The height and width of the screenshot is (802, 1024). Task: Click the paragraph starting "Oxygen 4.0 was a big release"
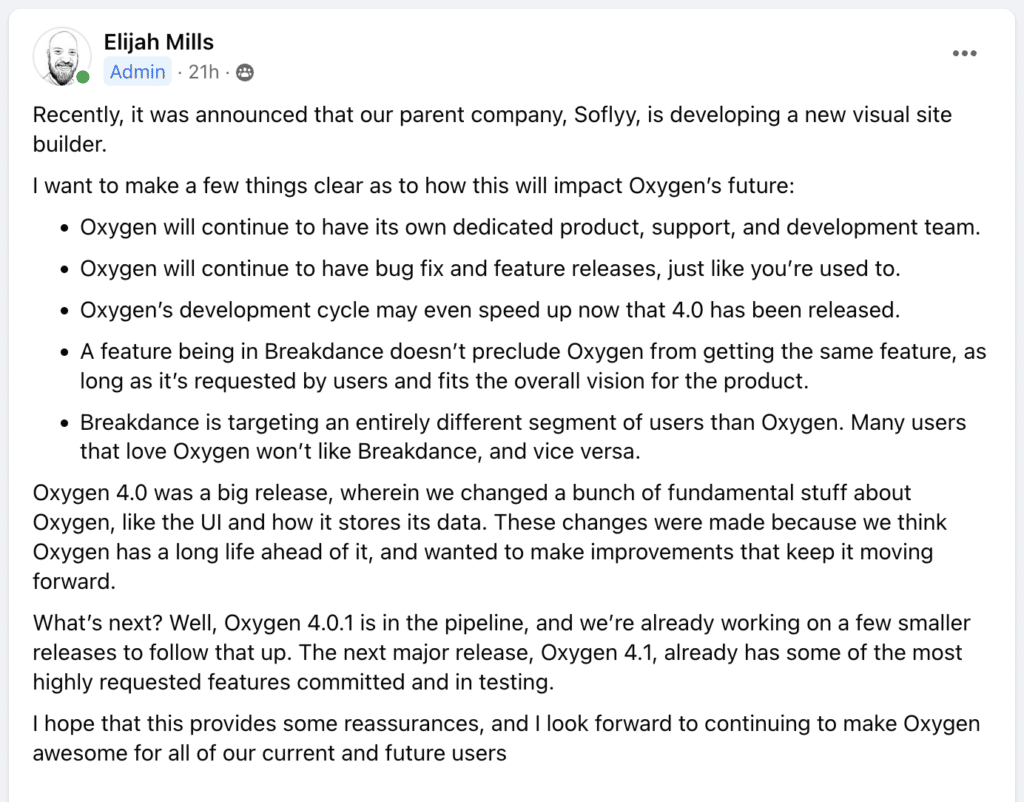[x=490, y=537]
